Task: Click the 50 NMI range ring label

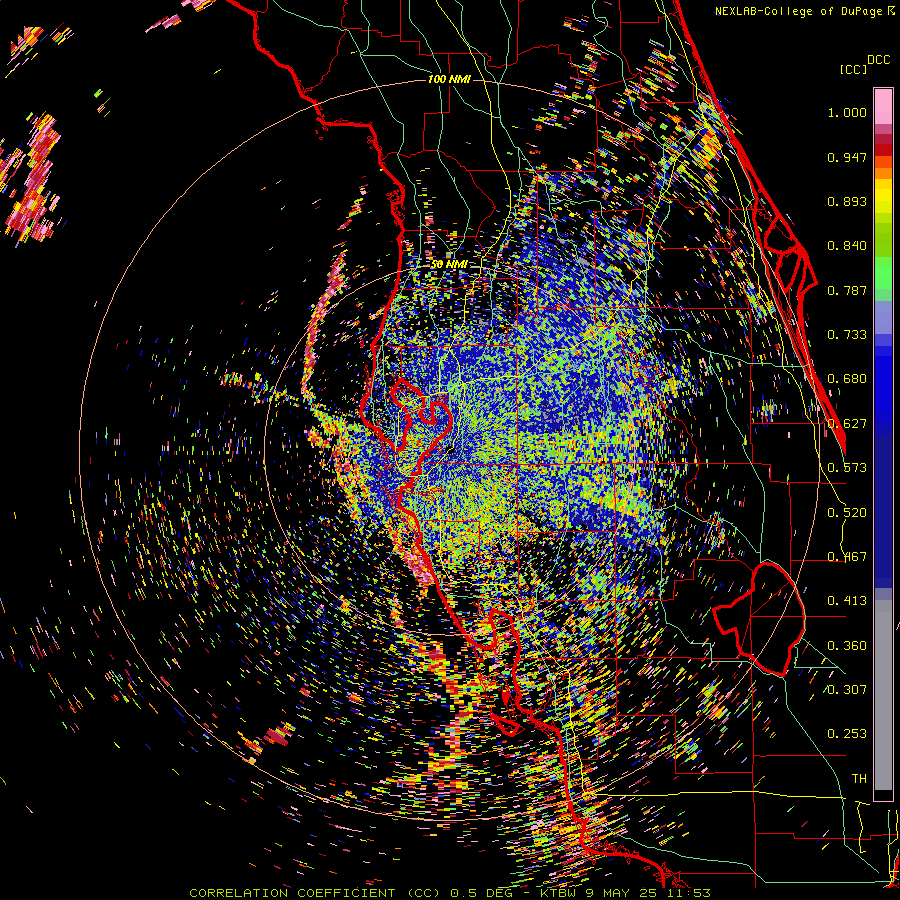Action: click(x=449, y=265)
